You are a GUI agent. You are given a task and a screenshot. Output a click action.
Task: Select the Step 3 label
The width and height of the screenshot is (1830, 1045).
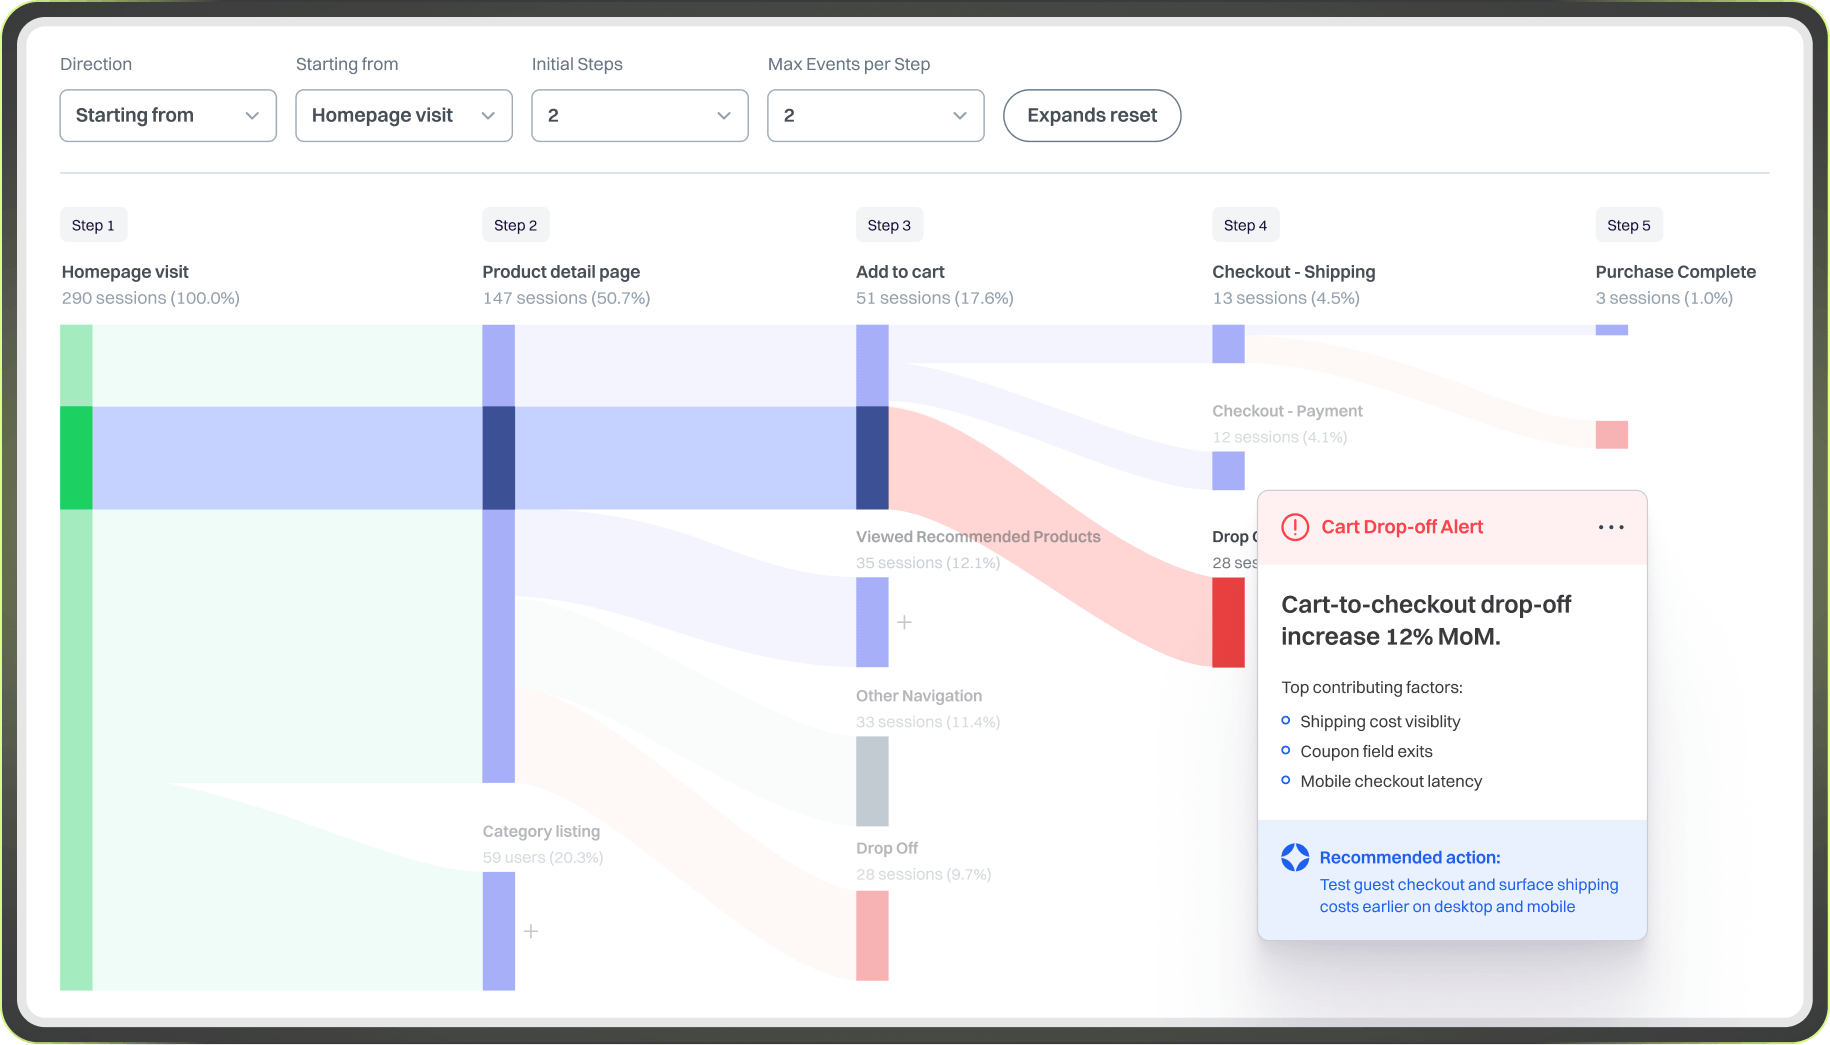click(888, 225)
